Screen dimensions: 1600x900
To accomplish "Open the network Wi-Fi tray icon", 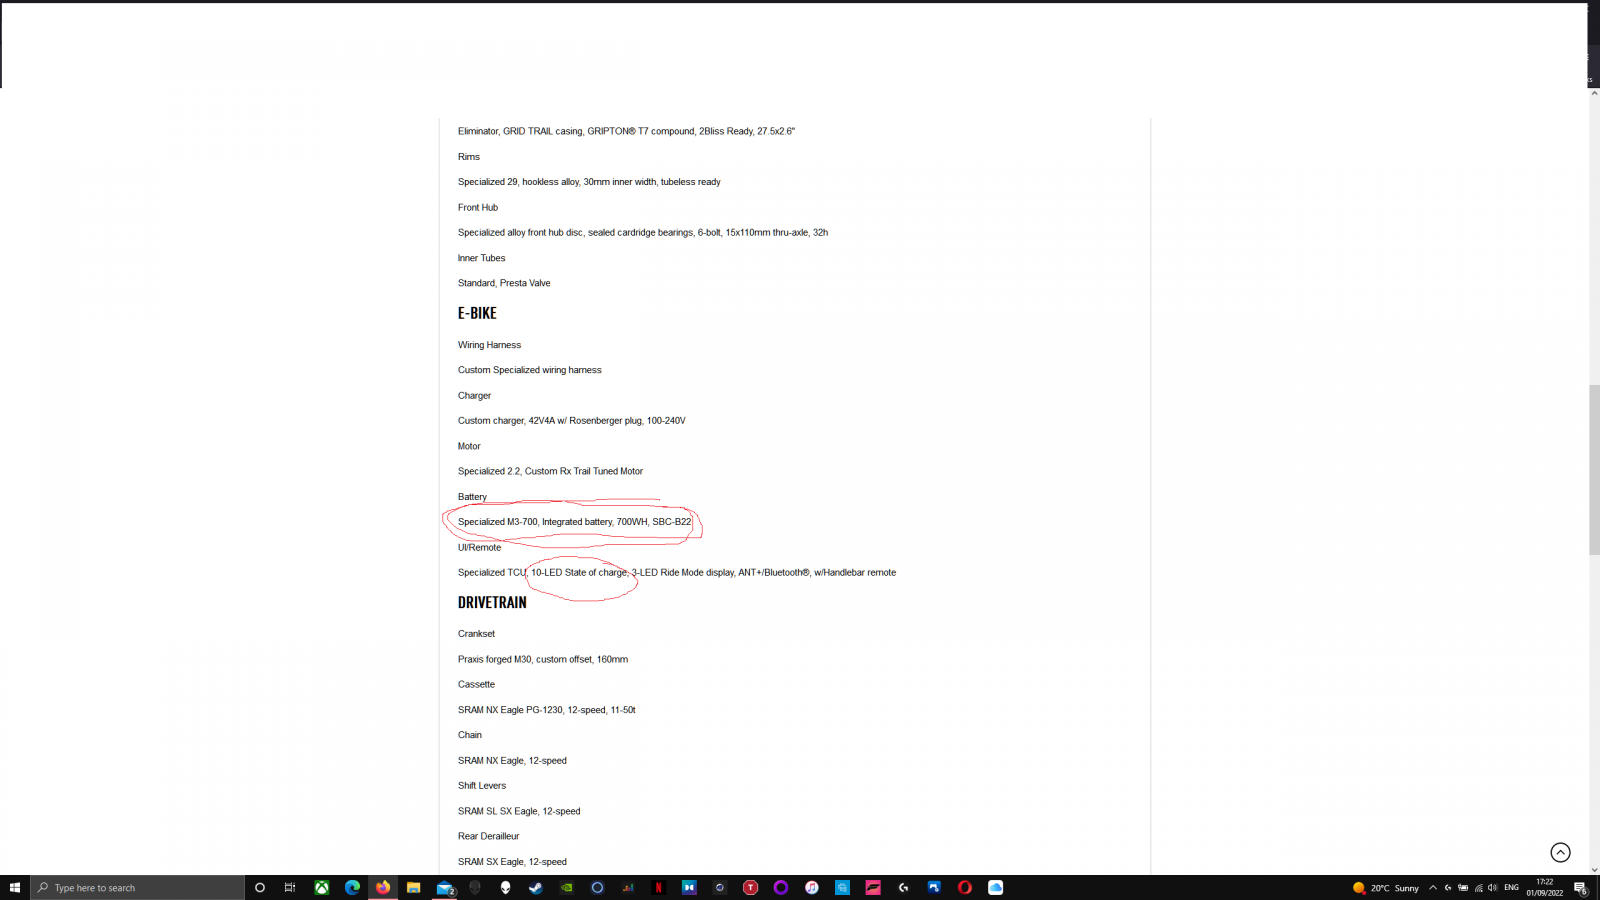I will click(1478, 888).
